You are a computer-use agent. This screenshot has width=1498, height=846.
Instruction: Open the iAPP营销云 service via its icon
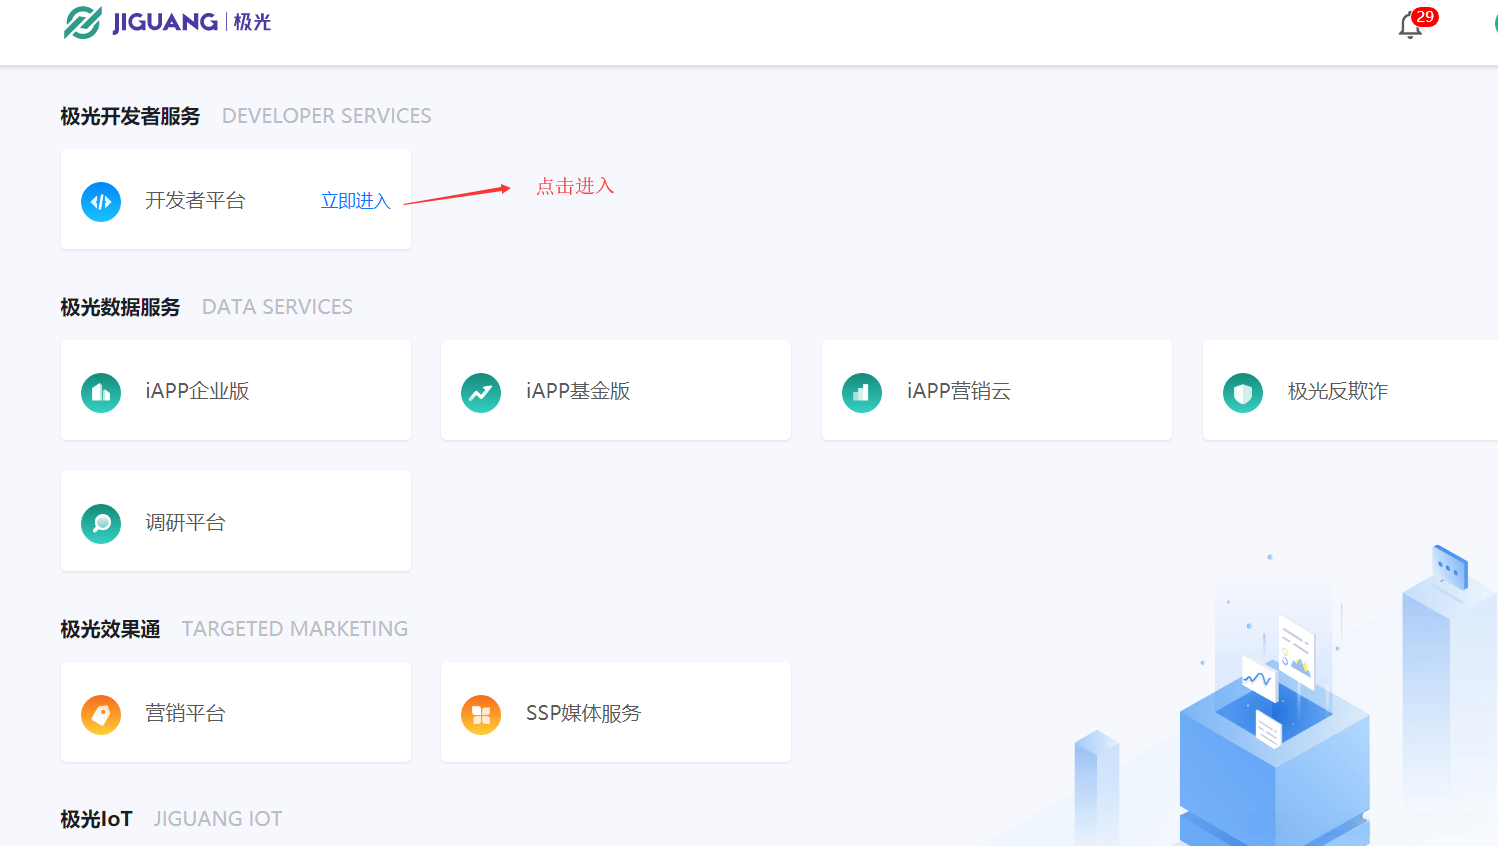(x=861, y=392)
